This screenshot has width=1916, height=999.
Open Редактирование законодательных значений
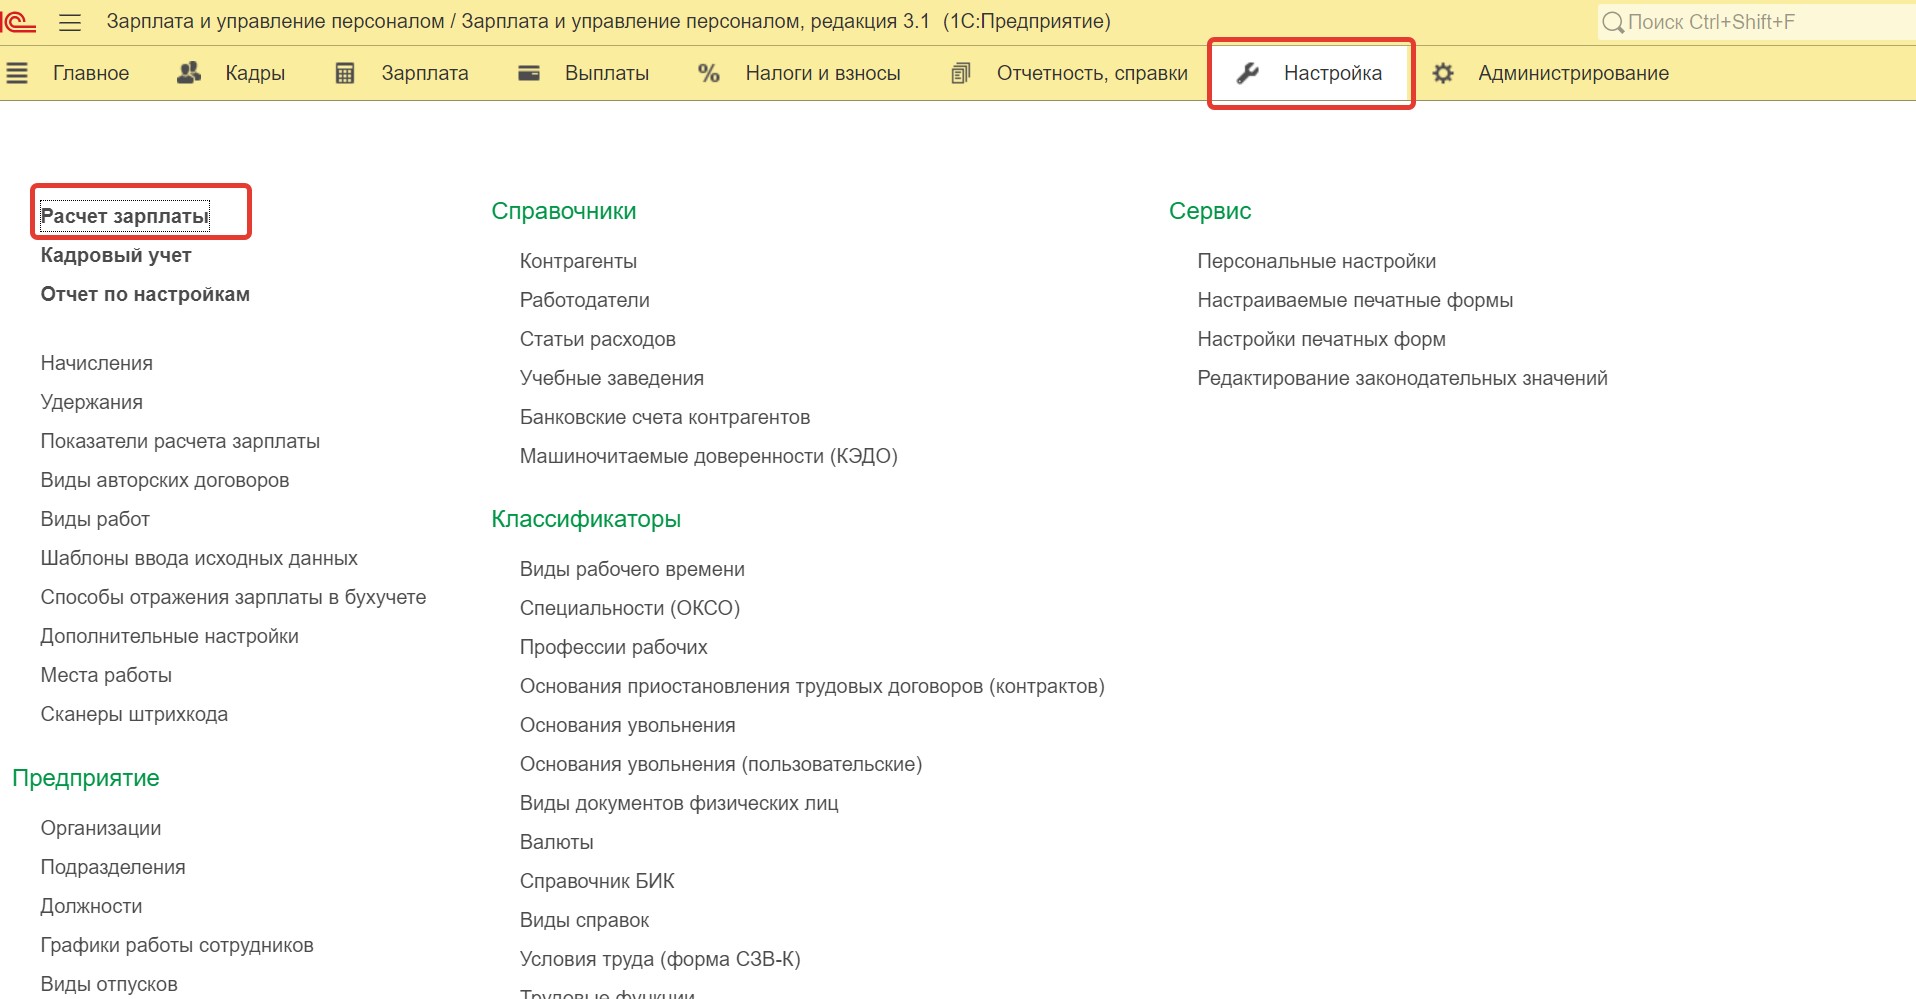coord(1403,378)
